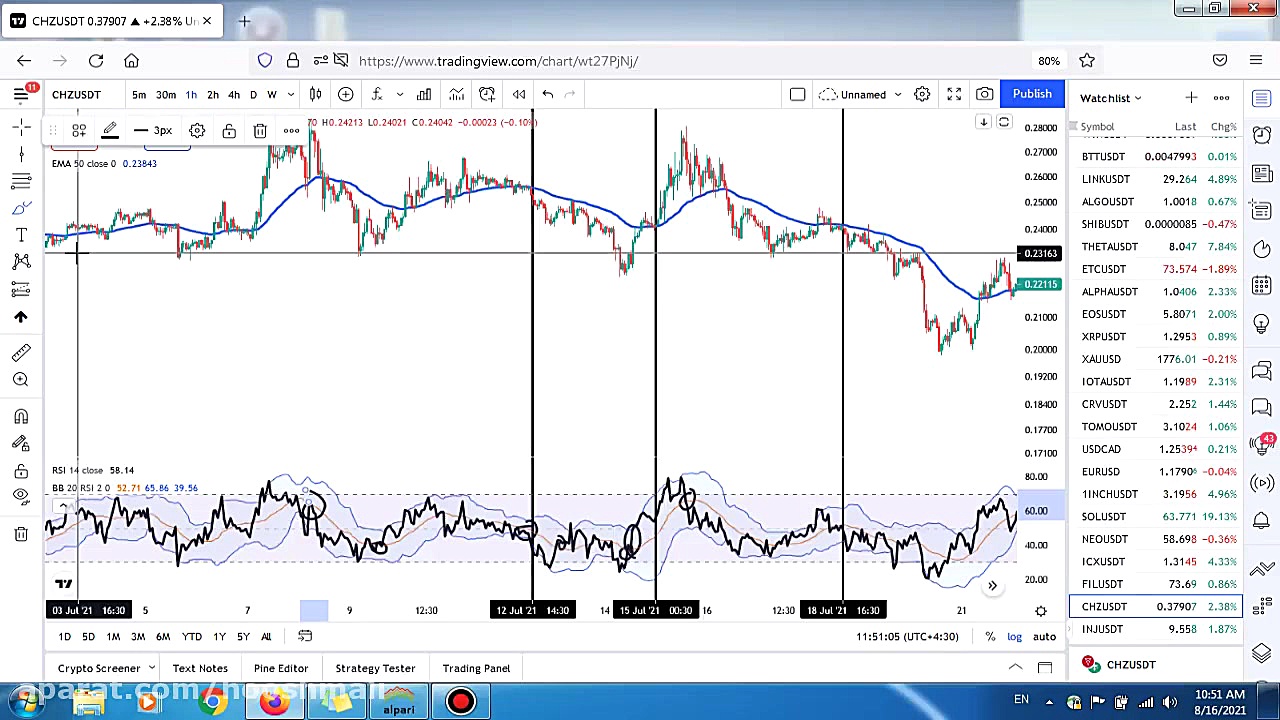Set date range to 1M
Viewport: 1280px width, 720px height.
click(113, 637)
